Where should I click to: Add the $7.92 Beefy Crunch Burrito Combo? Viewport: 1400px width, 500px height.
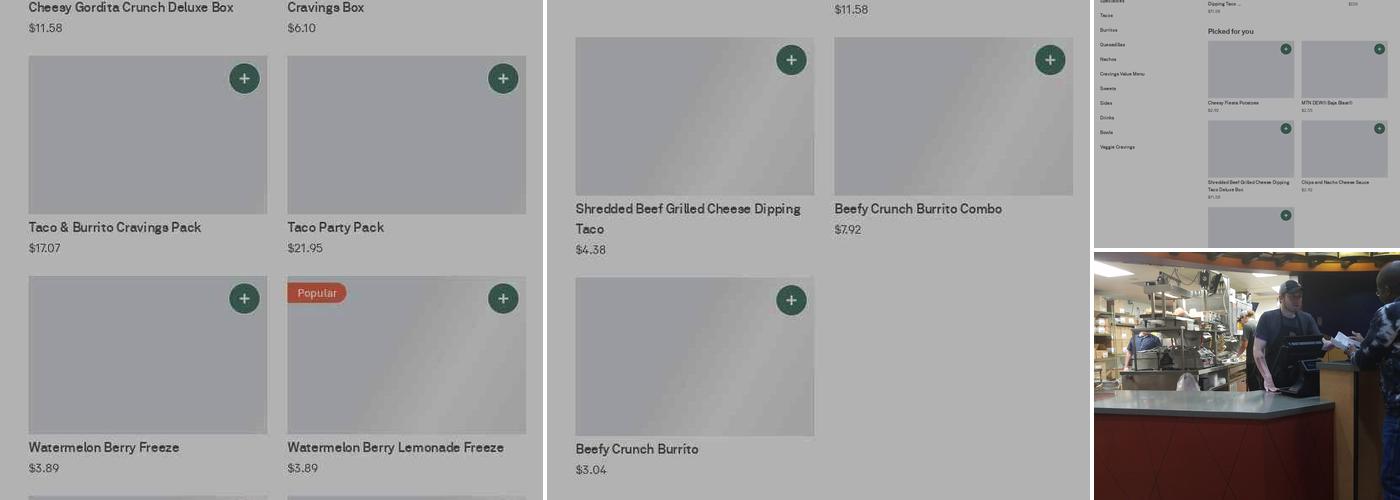(1050, 60)
